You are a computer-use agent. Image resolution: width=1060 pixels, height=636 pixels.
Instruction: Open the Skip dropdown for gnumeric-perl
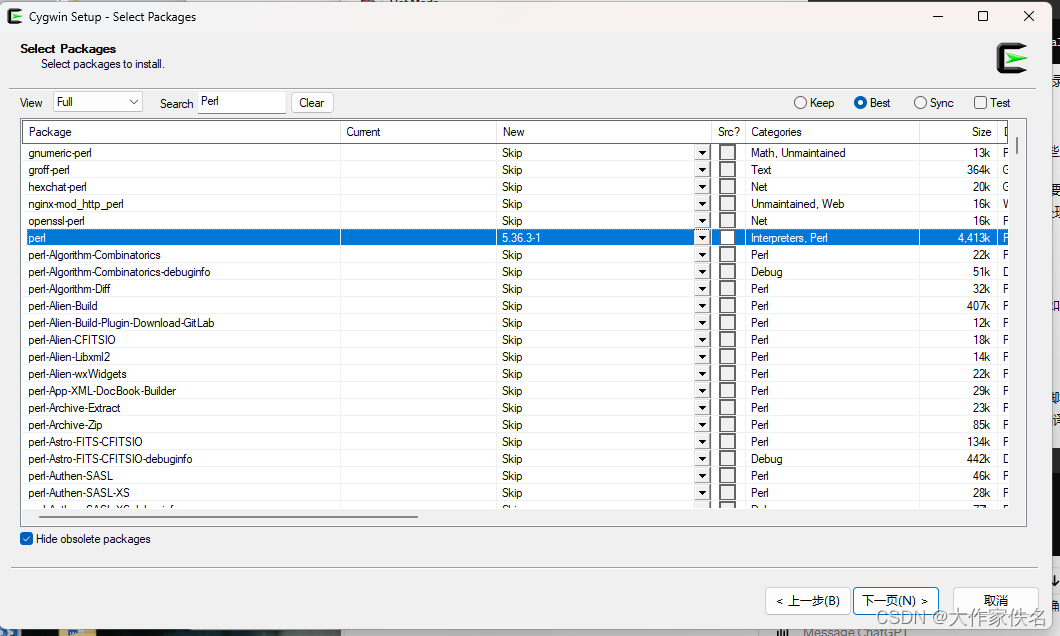[702, 153]
